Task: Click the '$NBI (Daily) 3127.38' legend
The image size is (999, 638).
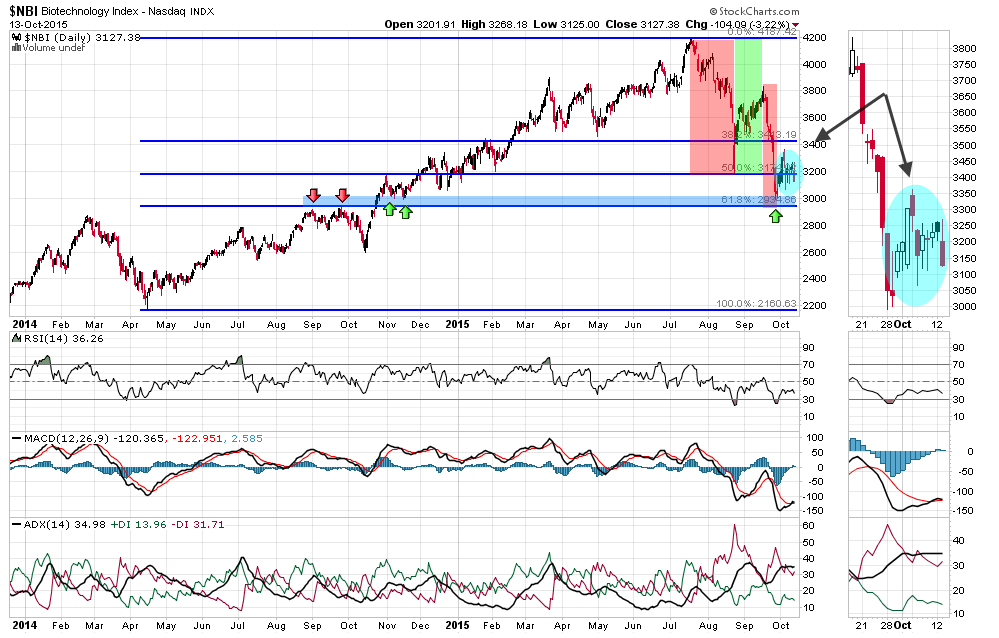Action: pos(82,38)
